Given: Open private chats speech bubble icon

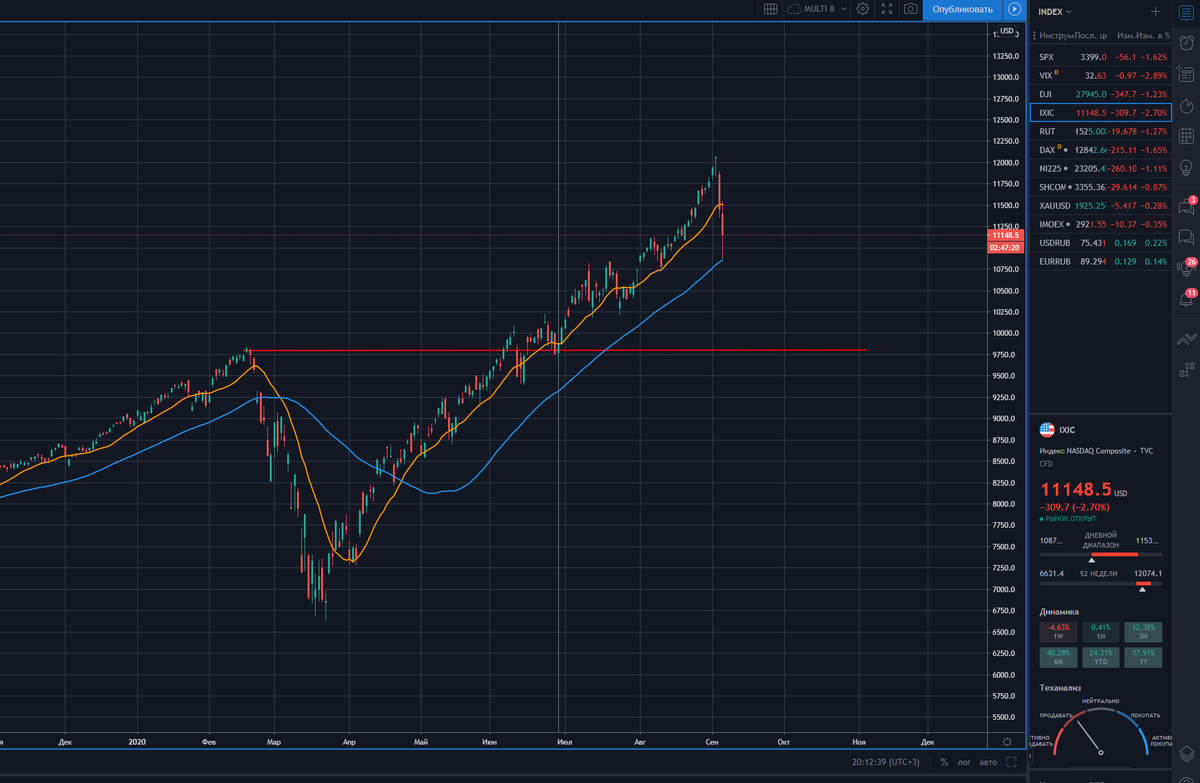Looking at the screenshot, I should pos(1186,237).
